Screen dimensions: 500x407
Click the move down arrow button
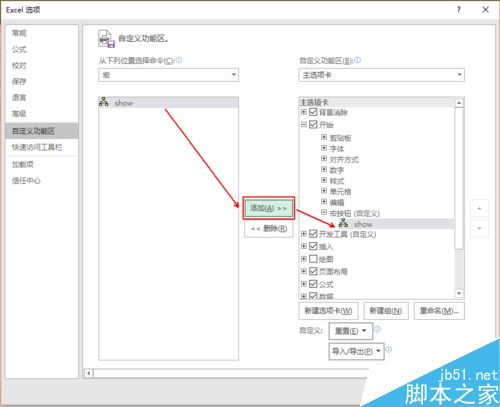479,229
